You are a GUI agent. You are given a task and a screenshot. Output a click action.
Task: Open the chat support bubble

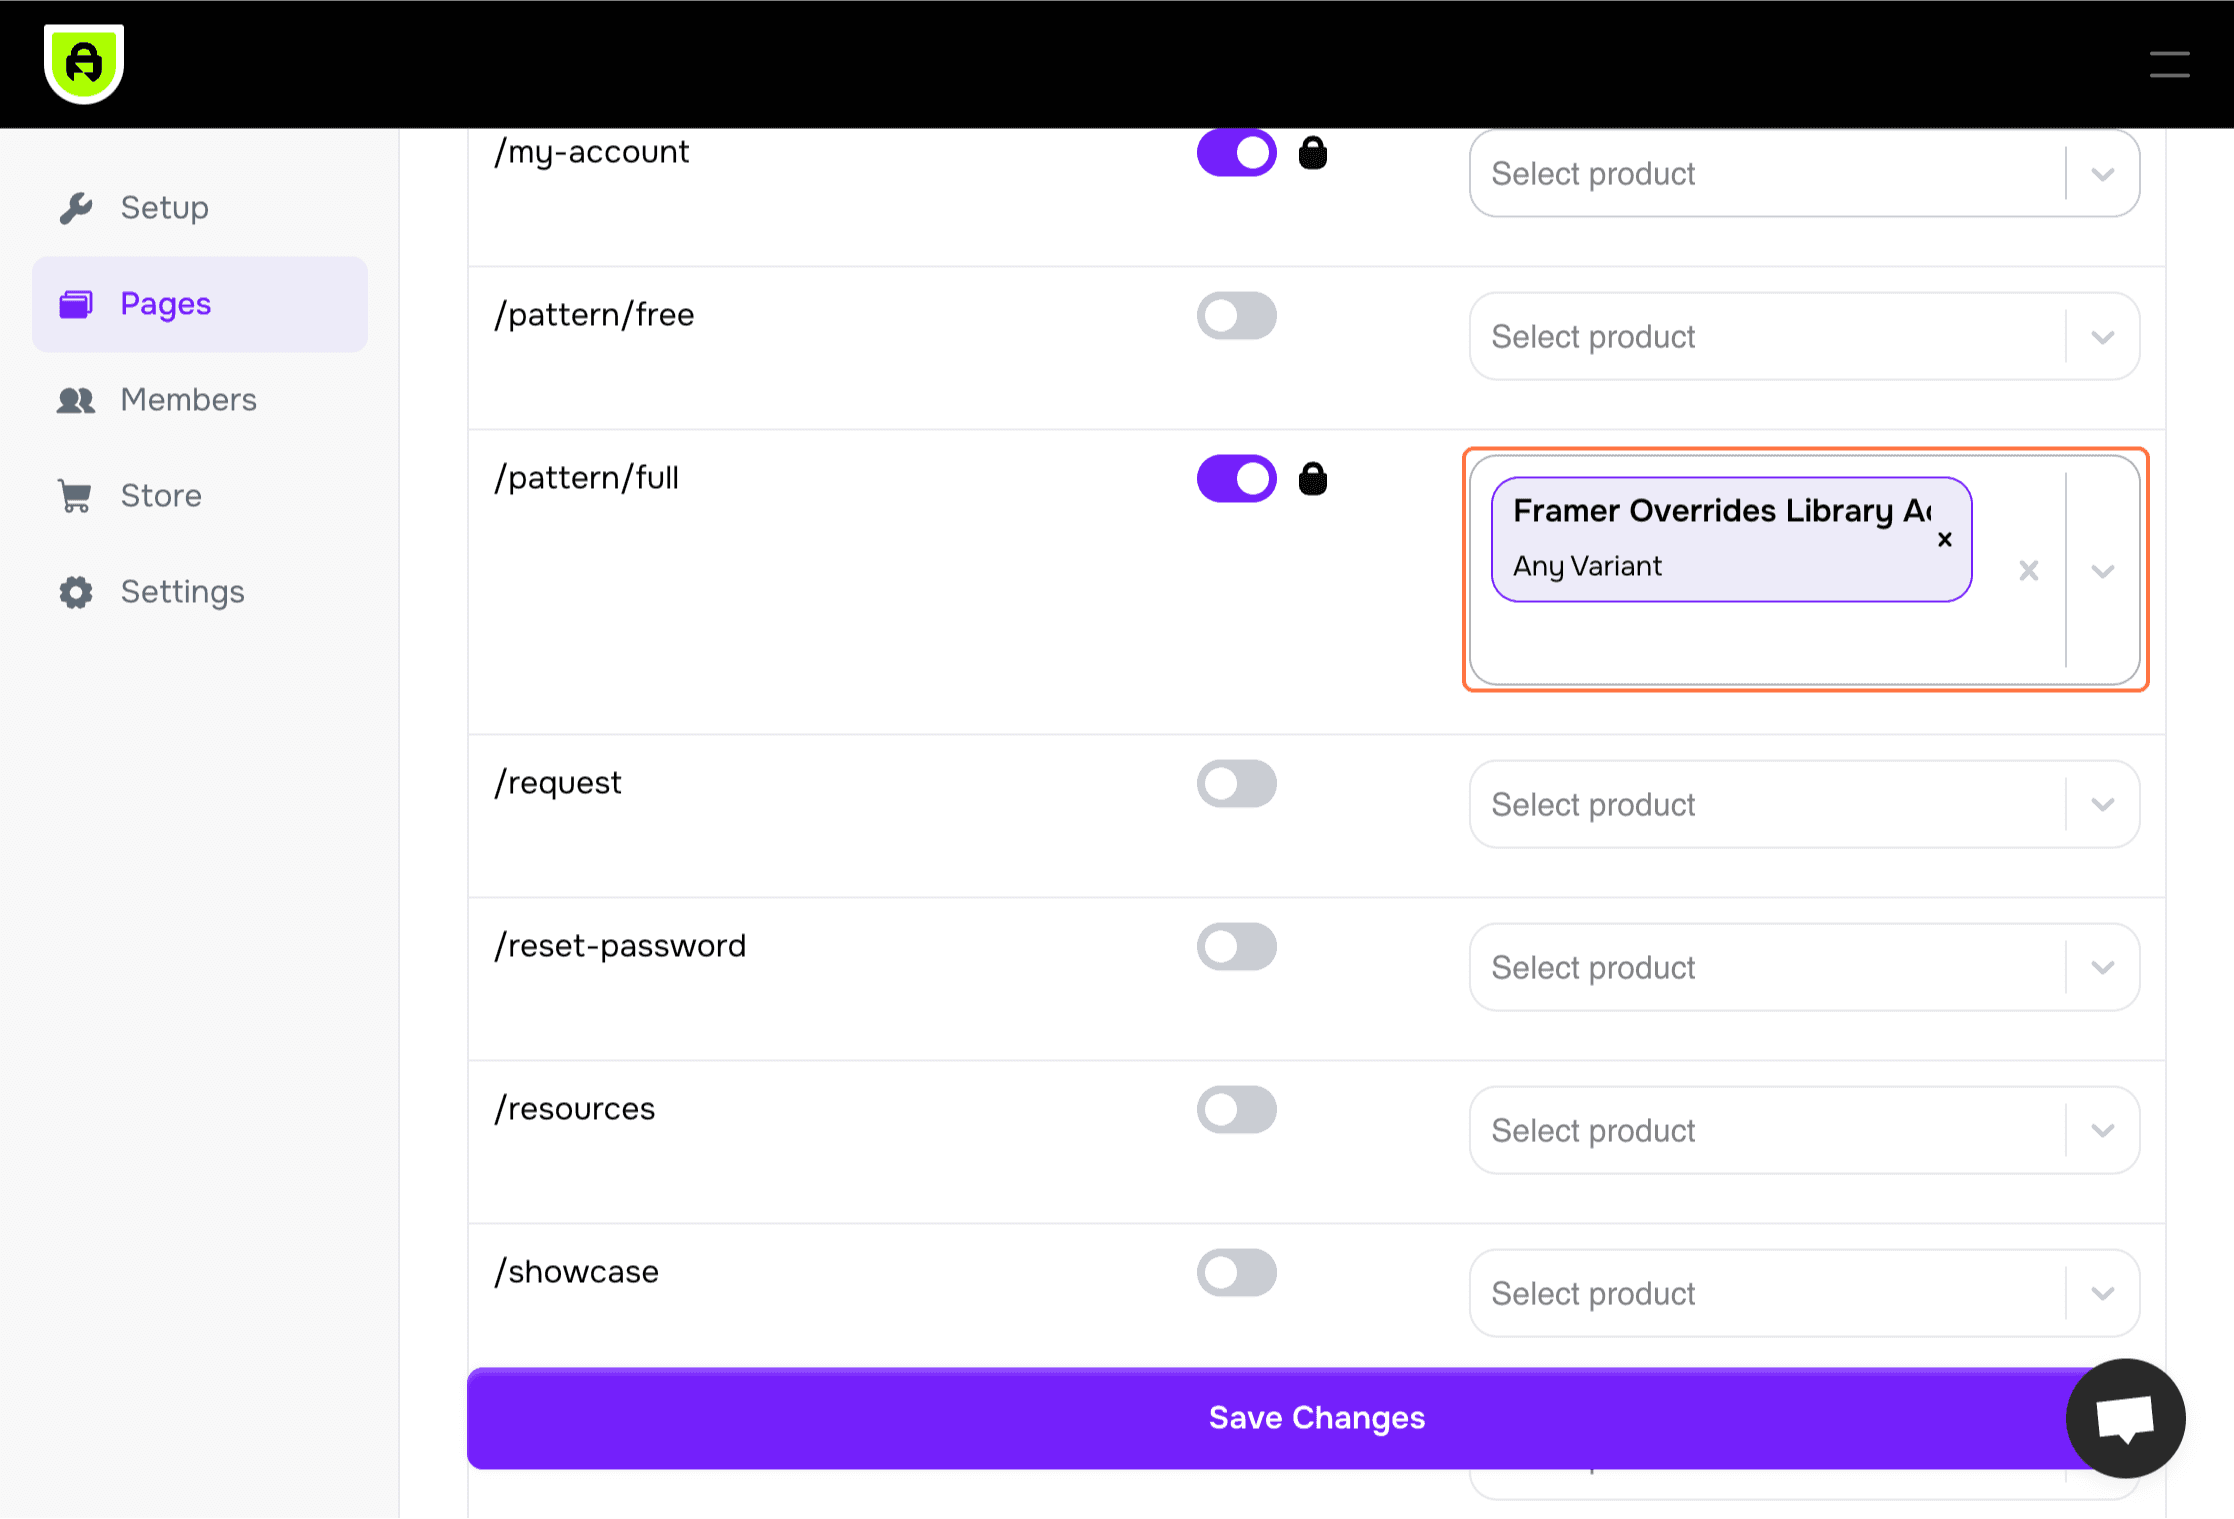pyautogui.click(x=2125, y=1418)
